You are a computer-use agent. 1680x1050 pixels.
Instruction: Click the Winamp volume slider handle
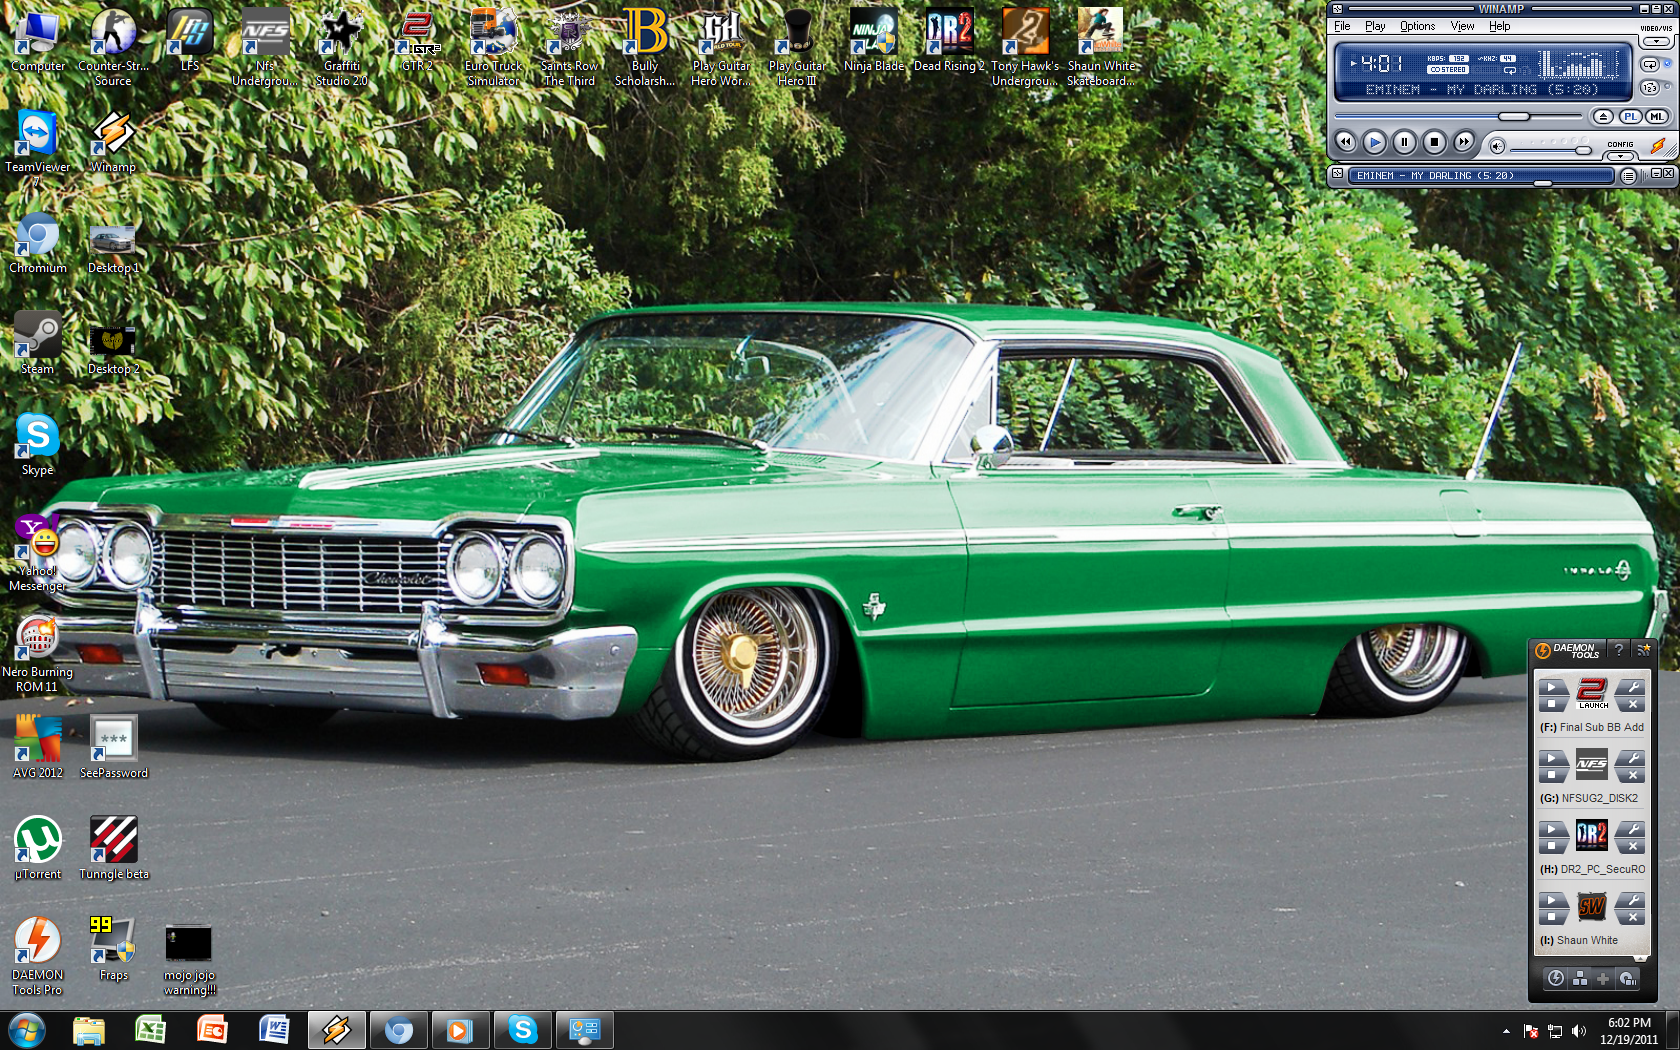[x=1583, y=150]
